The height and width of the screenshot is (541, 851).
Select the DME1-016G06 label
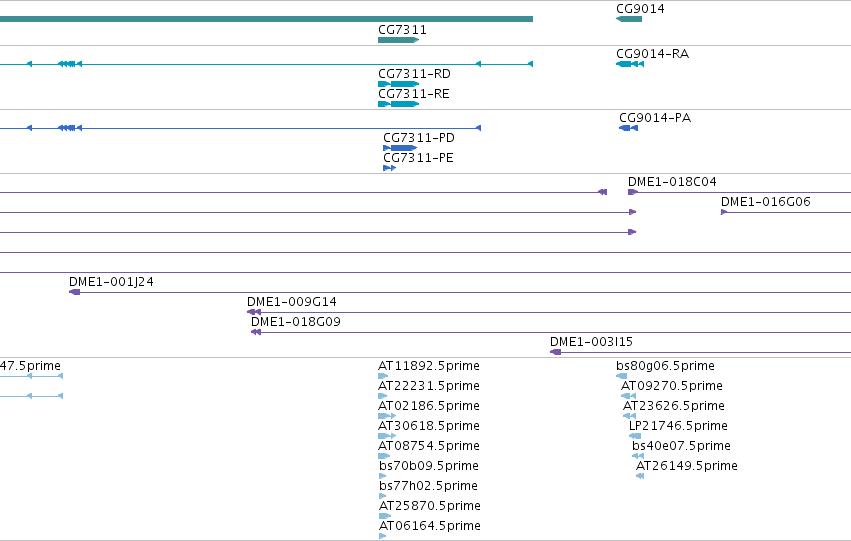(766, 202)
